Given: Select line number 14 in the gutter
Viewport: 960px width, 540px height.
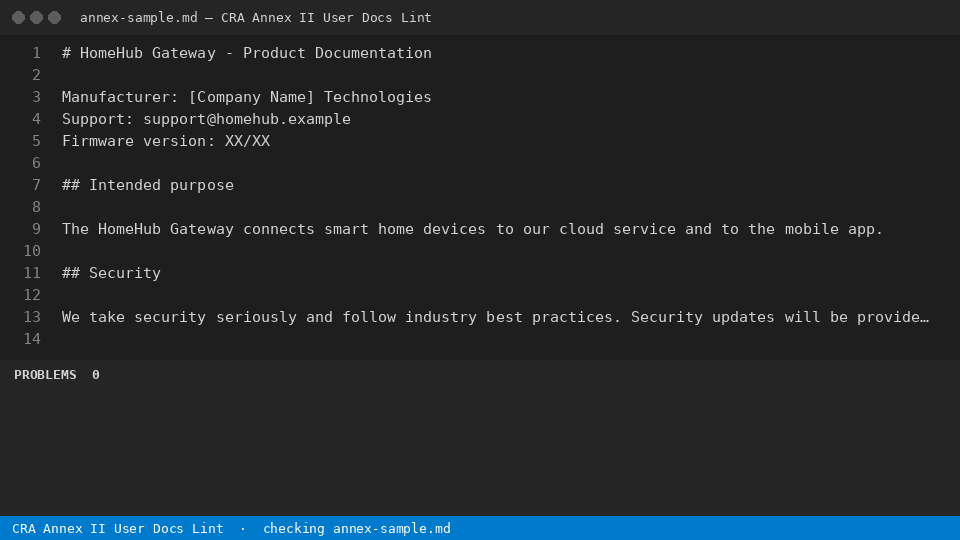Looking at the screenshot, I should coord(32,340).
